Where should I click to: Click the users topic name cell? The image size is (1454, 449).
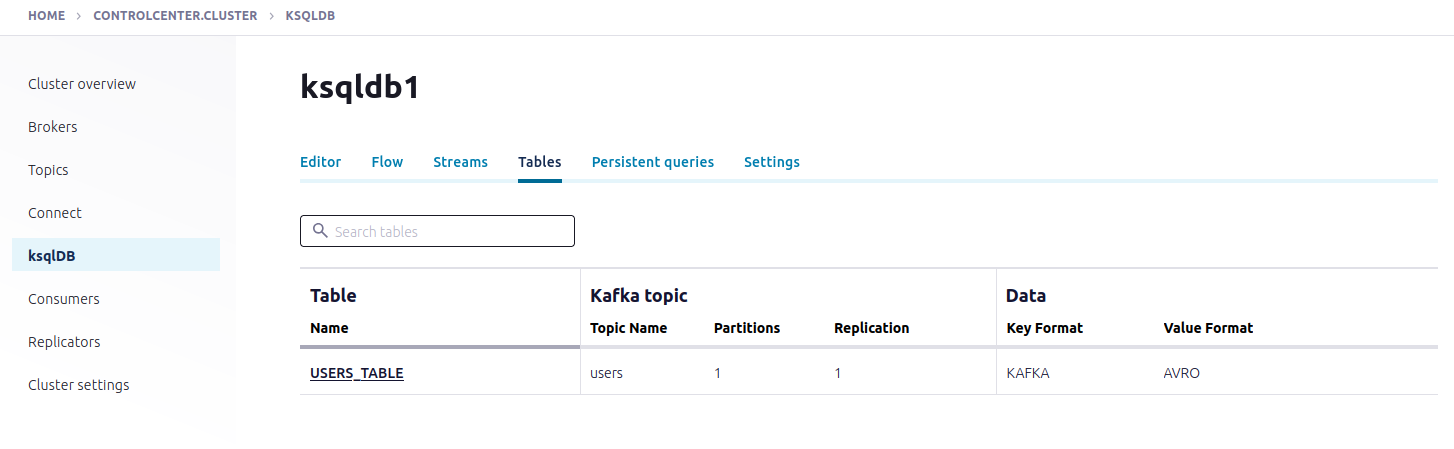607,373
